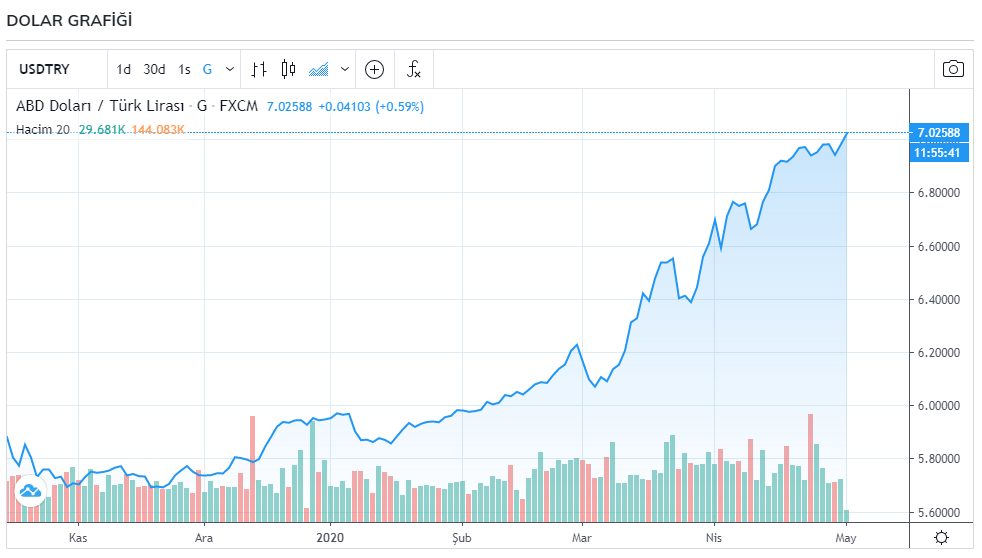This screenshot has height=558, width=982.
Task: Click the ABD Doları / Türk Lirası title
Action: [100, 106]
